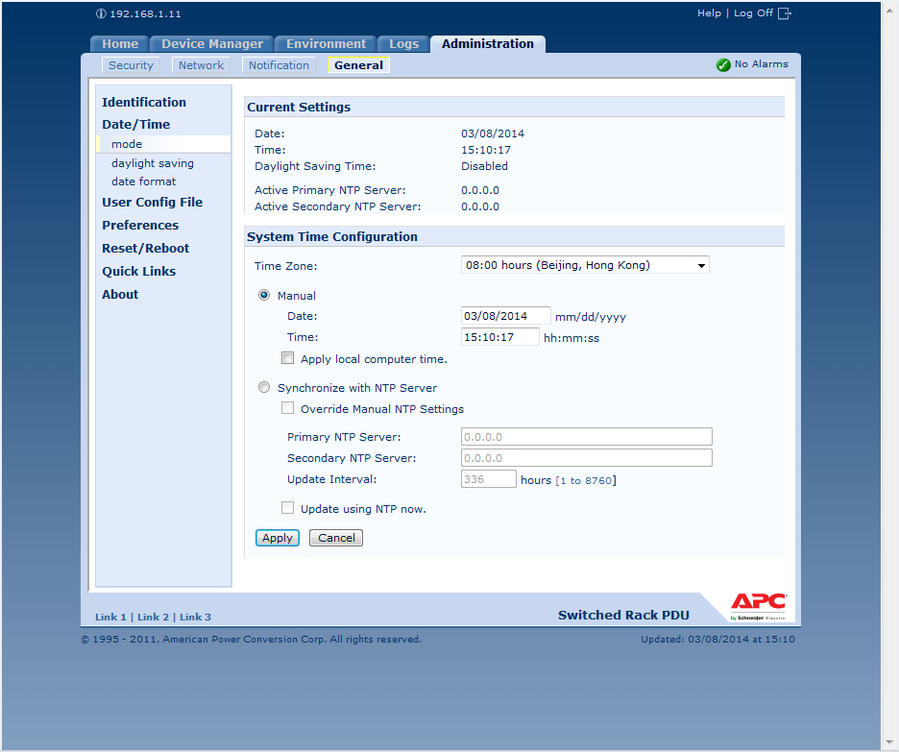
Task: Click the info icon beside the IP address
Action: click(x=100, y=14)
